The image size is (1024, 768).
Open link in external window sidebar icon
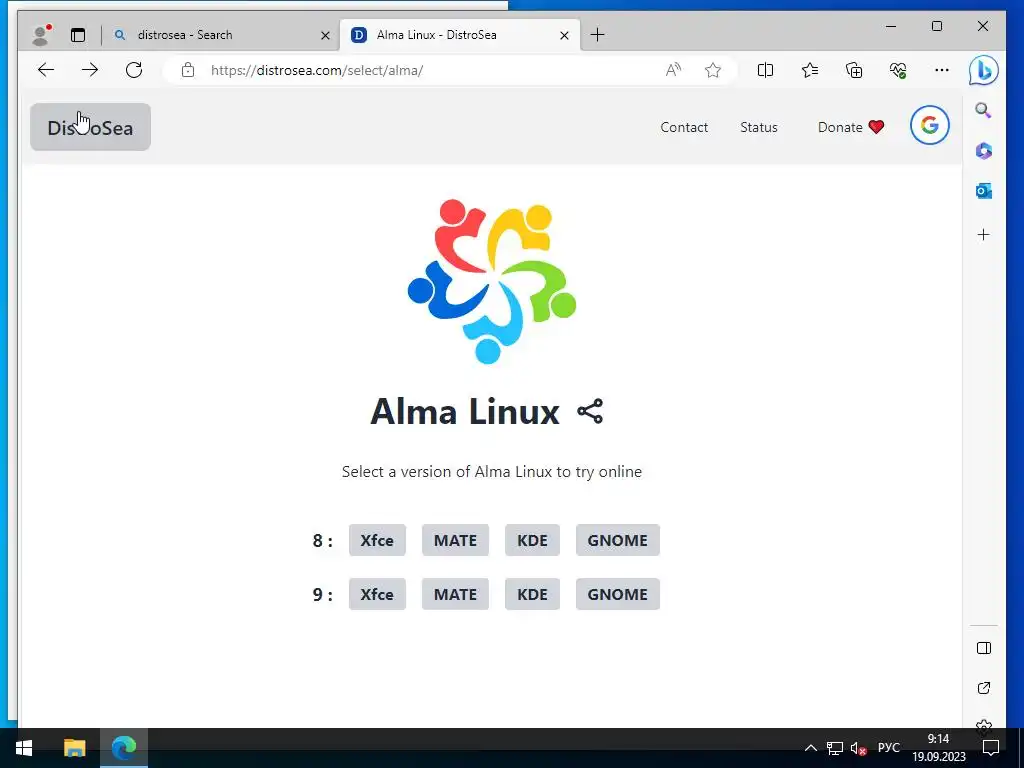tap(984, 688)
